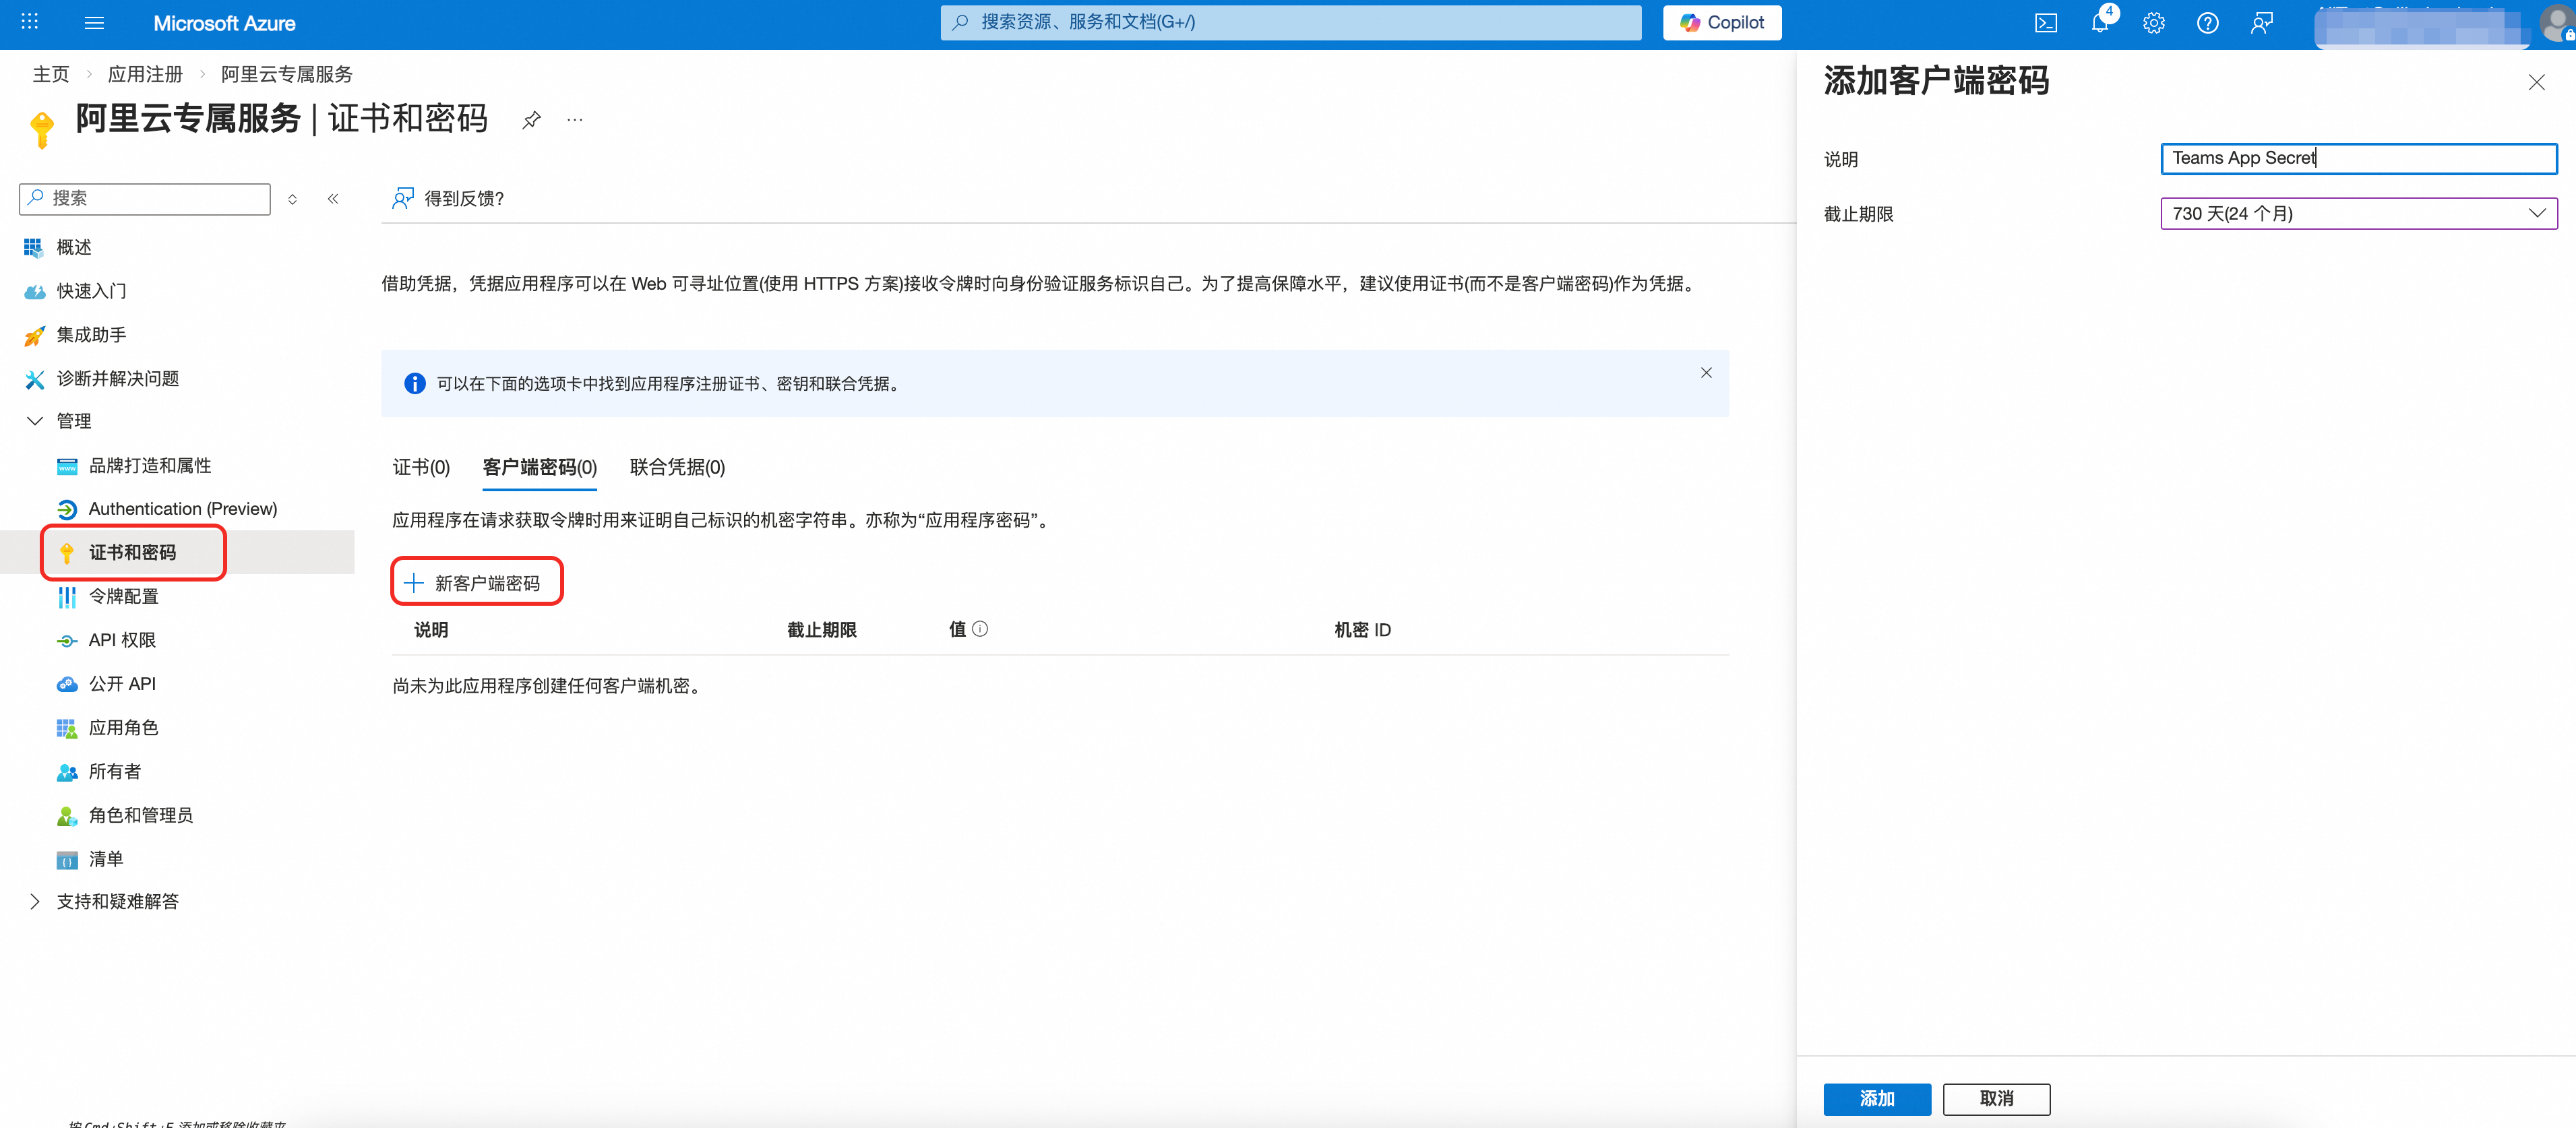Click the value column info icon

980,629
